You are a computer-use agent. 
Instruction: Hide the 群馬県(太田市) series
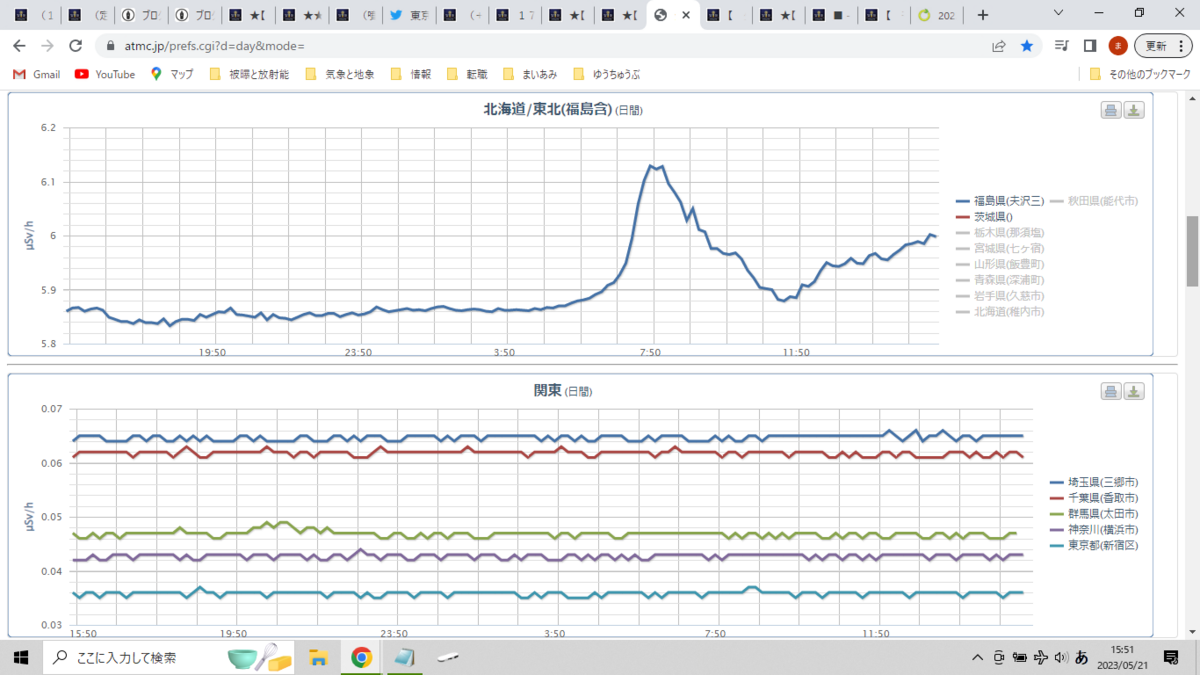pyautogui.click(x=1094, y=513)
